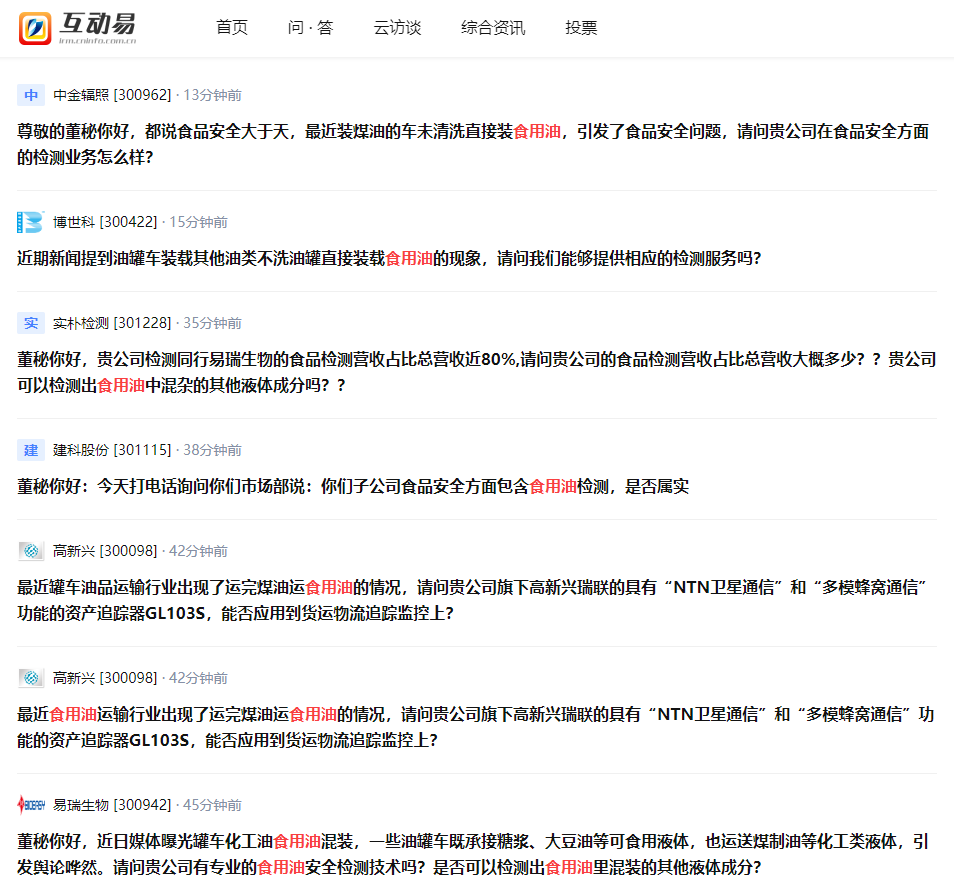
Task: Open the 建科股份 question 今天打电话询问你们市场部
Action: pyautogui.click(x=353, y=486)
